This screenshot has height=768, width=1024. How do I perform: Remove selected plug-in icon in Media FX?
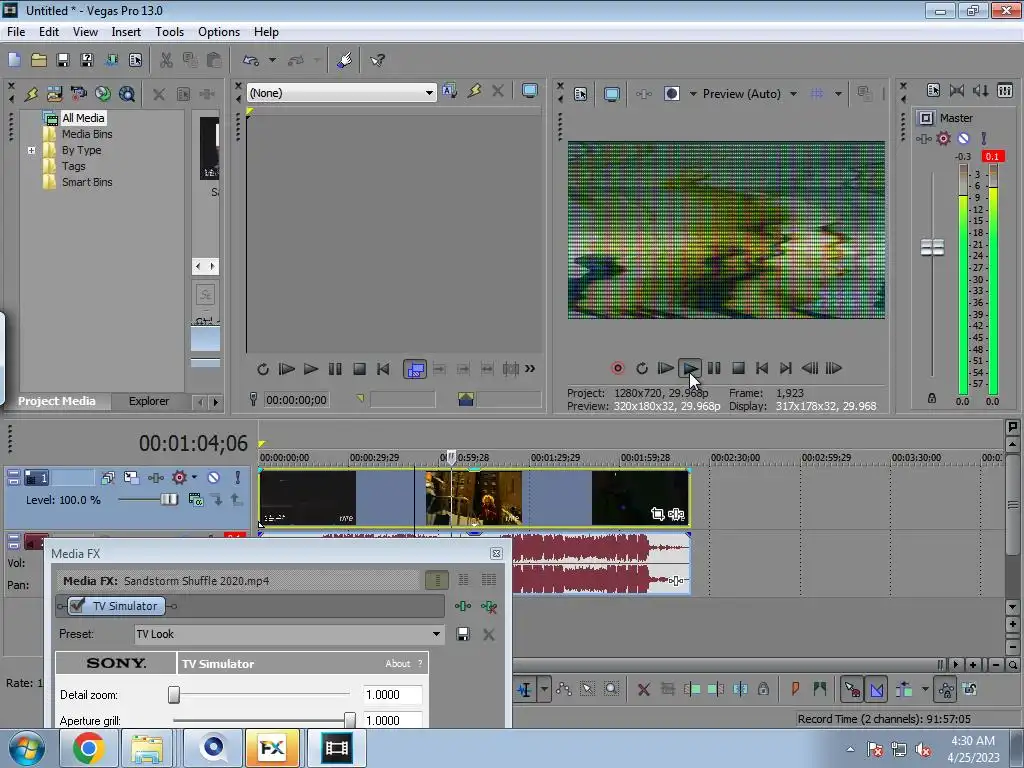[x=488, y=607]
